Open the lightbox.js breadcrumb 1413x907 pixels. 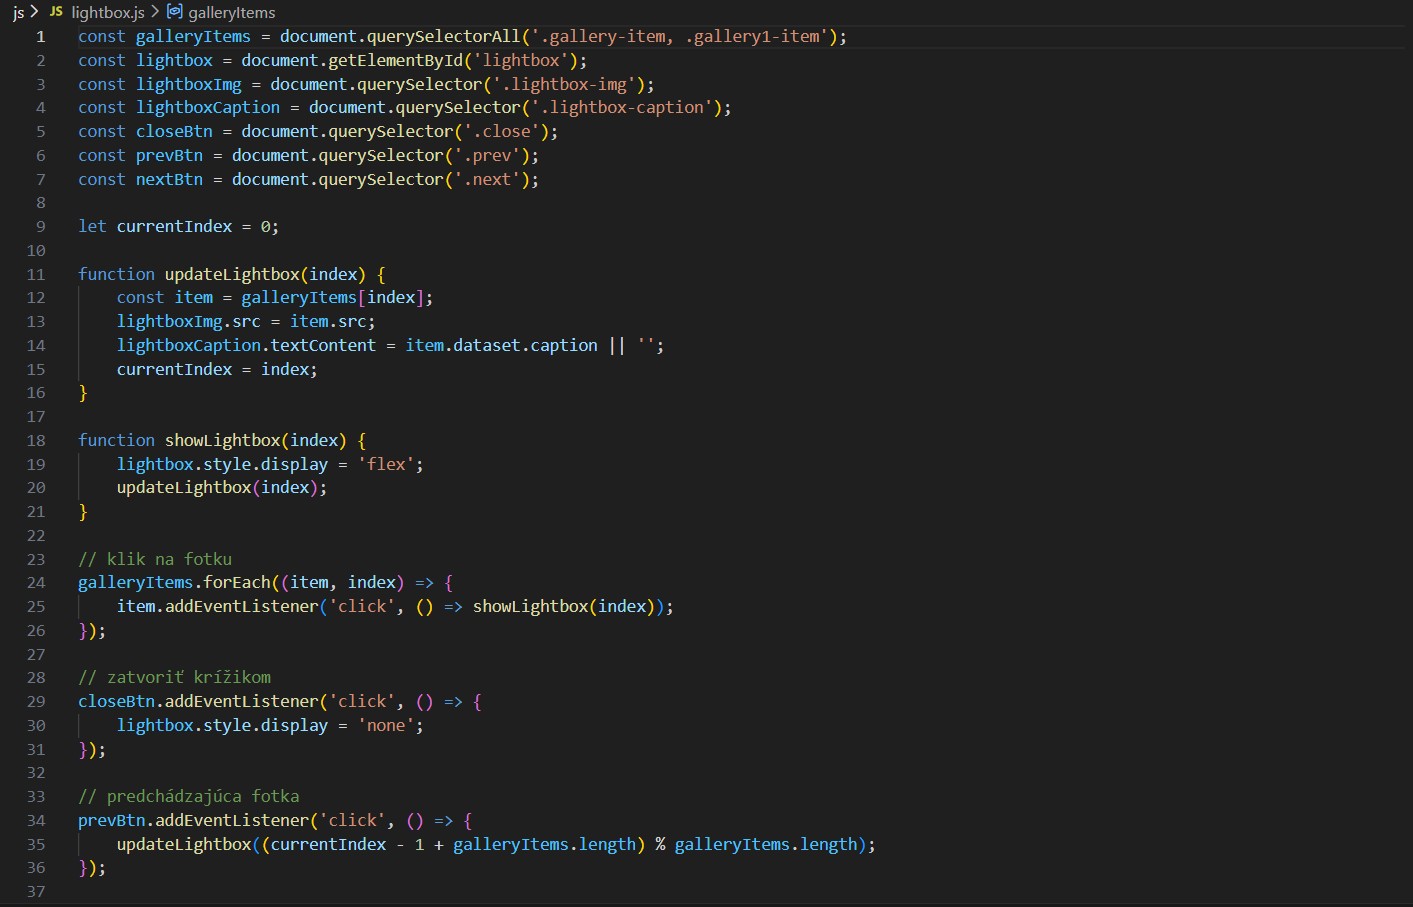108,13
